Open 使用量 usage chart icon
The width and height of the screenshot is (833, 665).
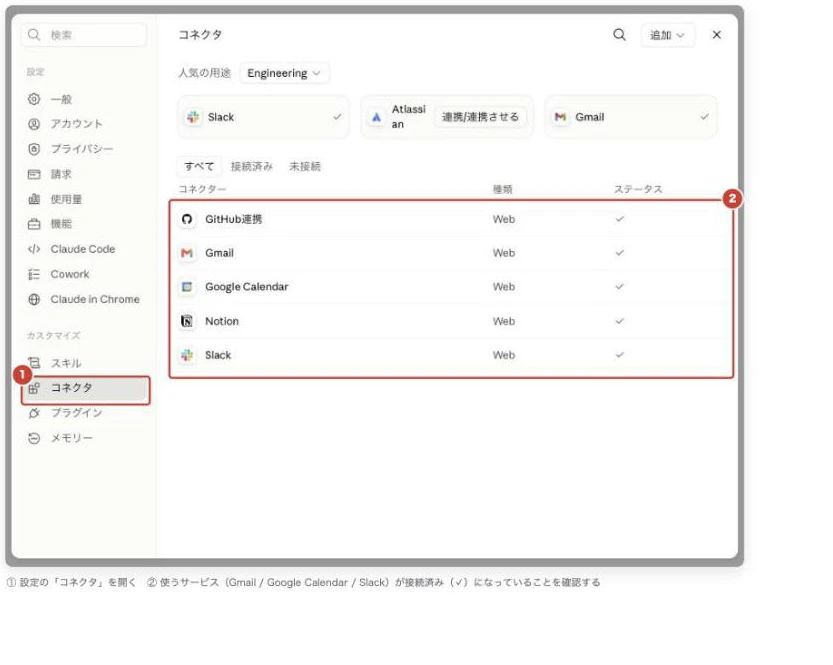click(x=34, y=199)
